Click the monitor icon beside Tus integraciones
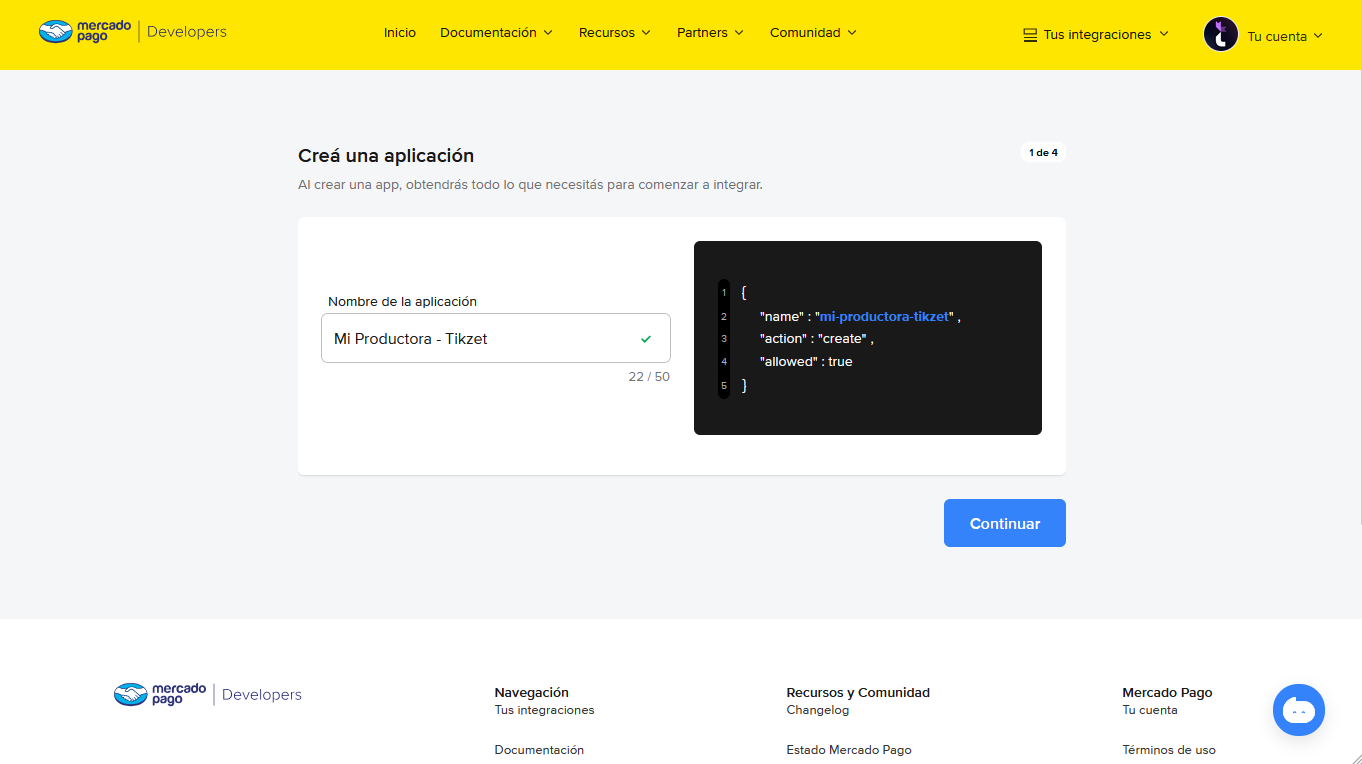Viewport: 1362px width, 764px height. (1028, 33)
